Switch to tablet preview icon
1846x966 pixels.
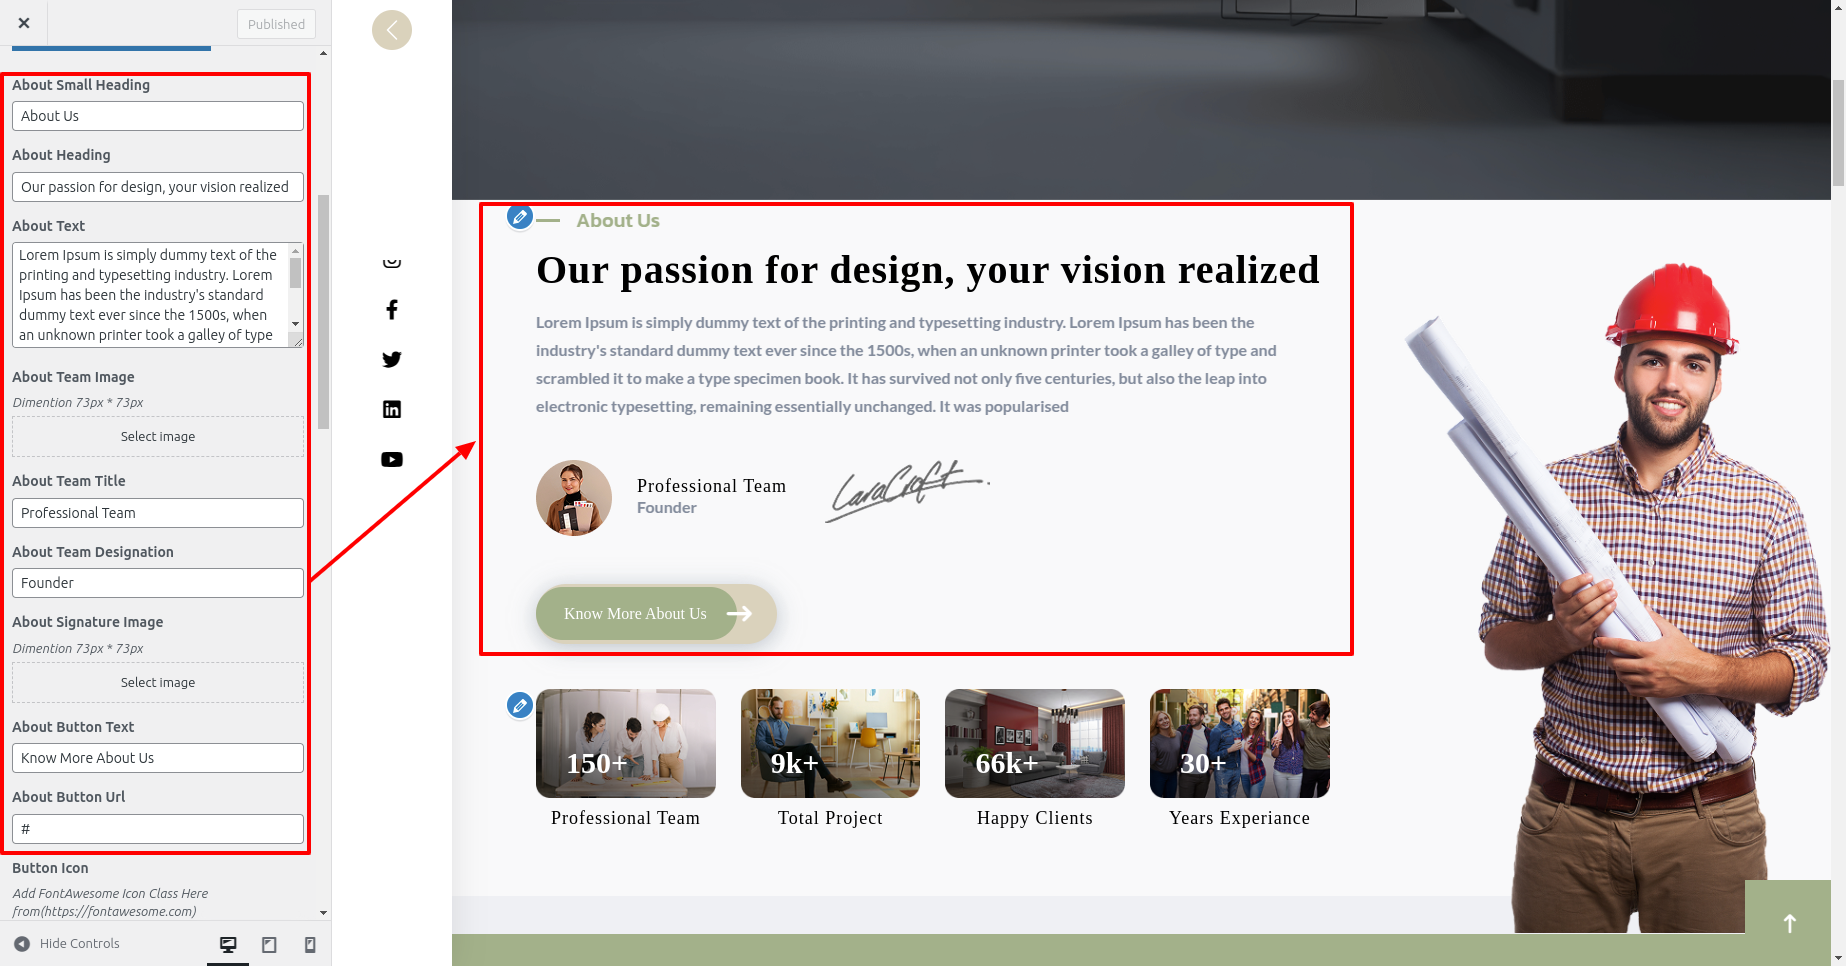coord(269,944)
